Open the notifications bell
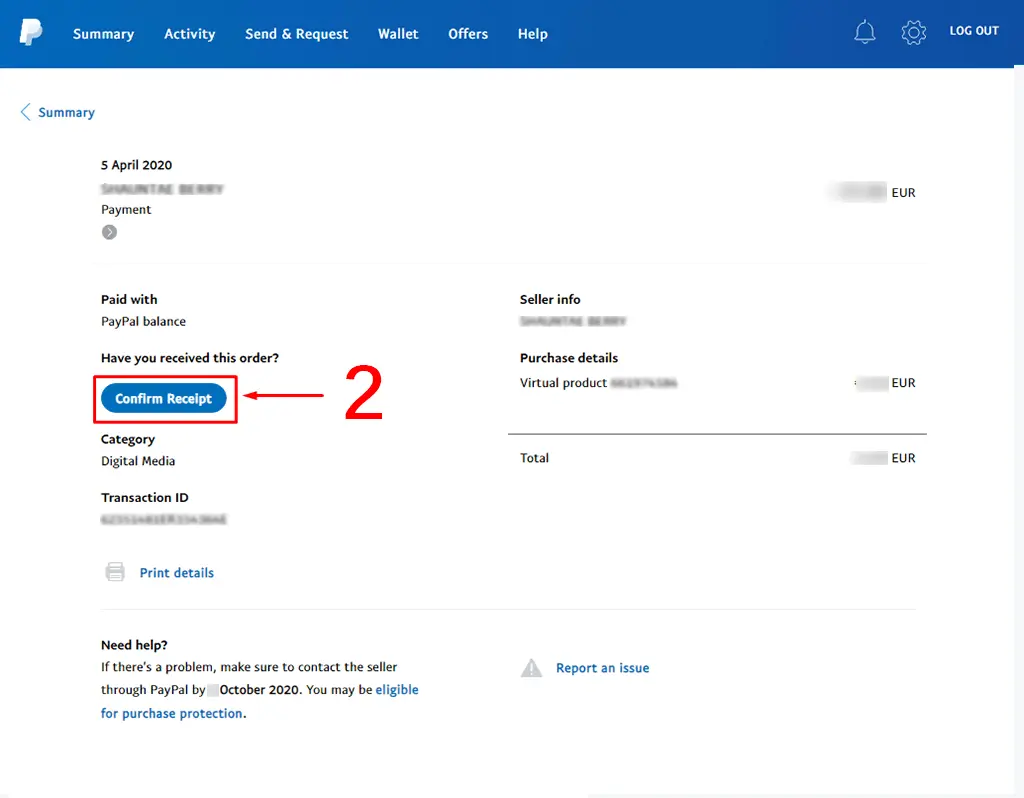Image resolution: width=1024 pixels, height=798 pixels. [x=865, y=31]
